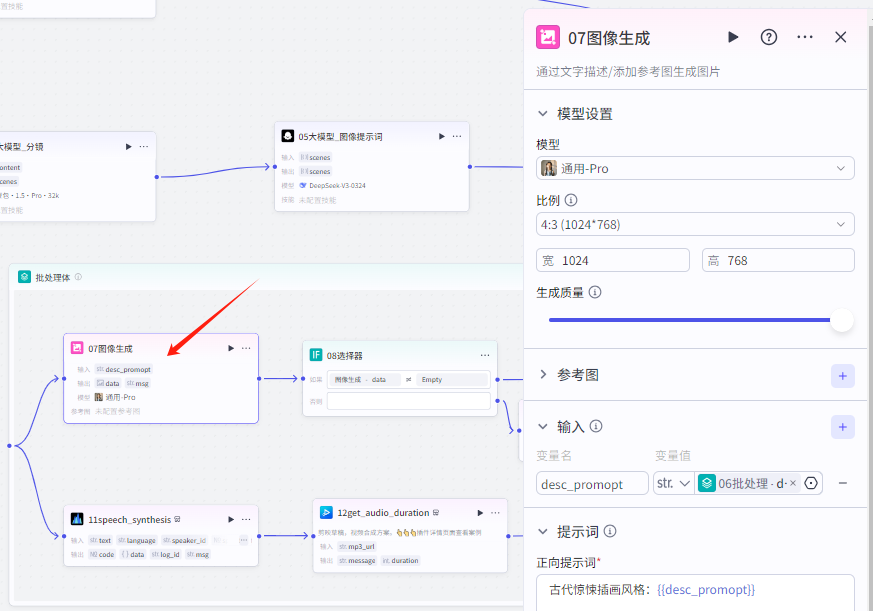873x611 pixels.
Task: Click the 批处理体 group icon
Action: tap(23, 275)
